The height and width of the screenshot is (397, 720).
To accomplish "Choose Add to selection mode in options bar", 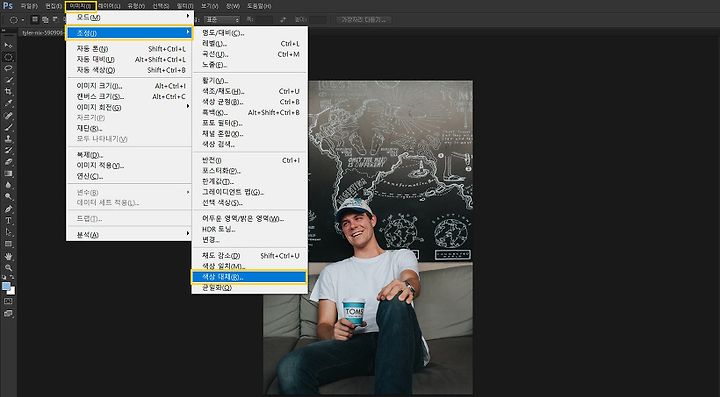I will click(45, 20).
